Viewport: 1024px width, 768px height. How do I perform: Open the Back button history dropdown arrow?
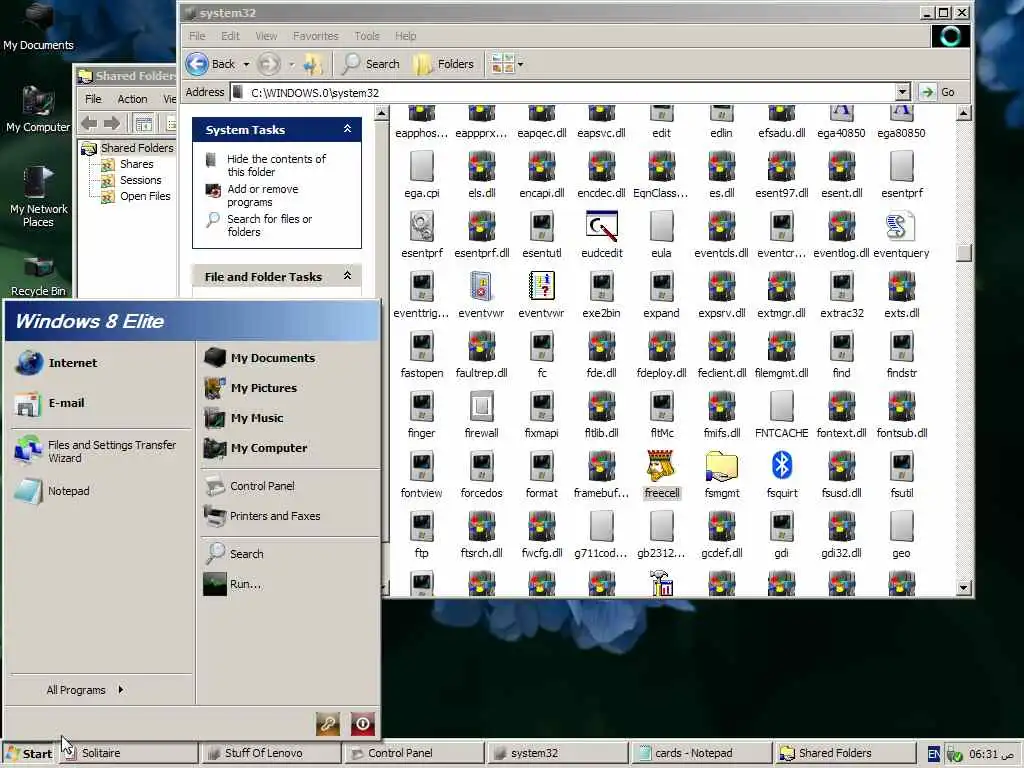coord(246,64)
